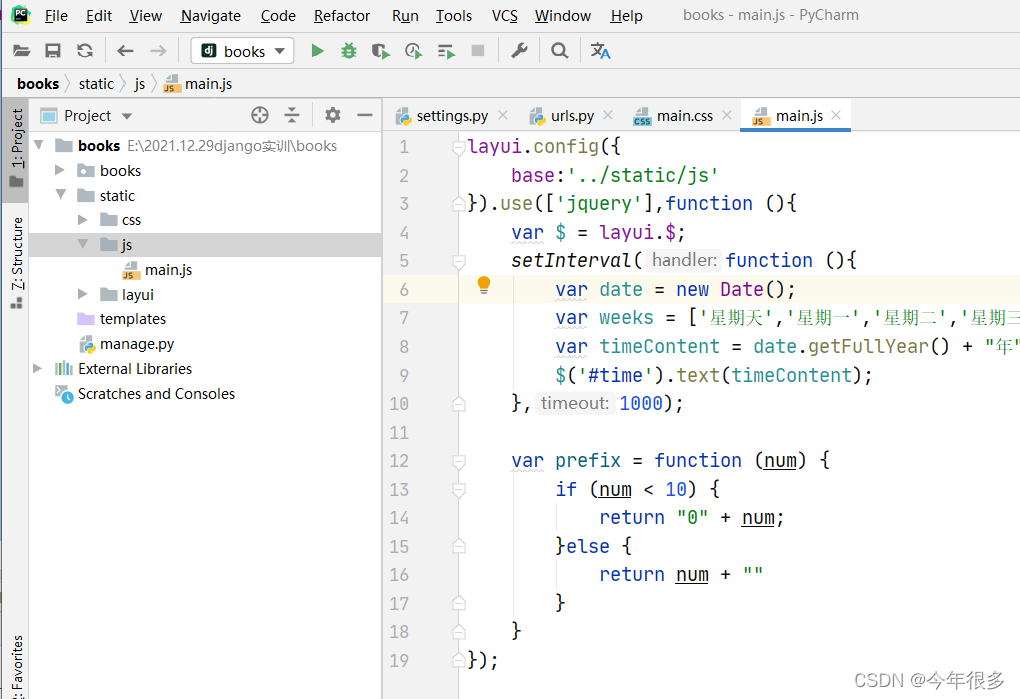Open the Refactor menu
The width and height of the screenshot is (1020, 699).
pos(342,16)
